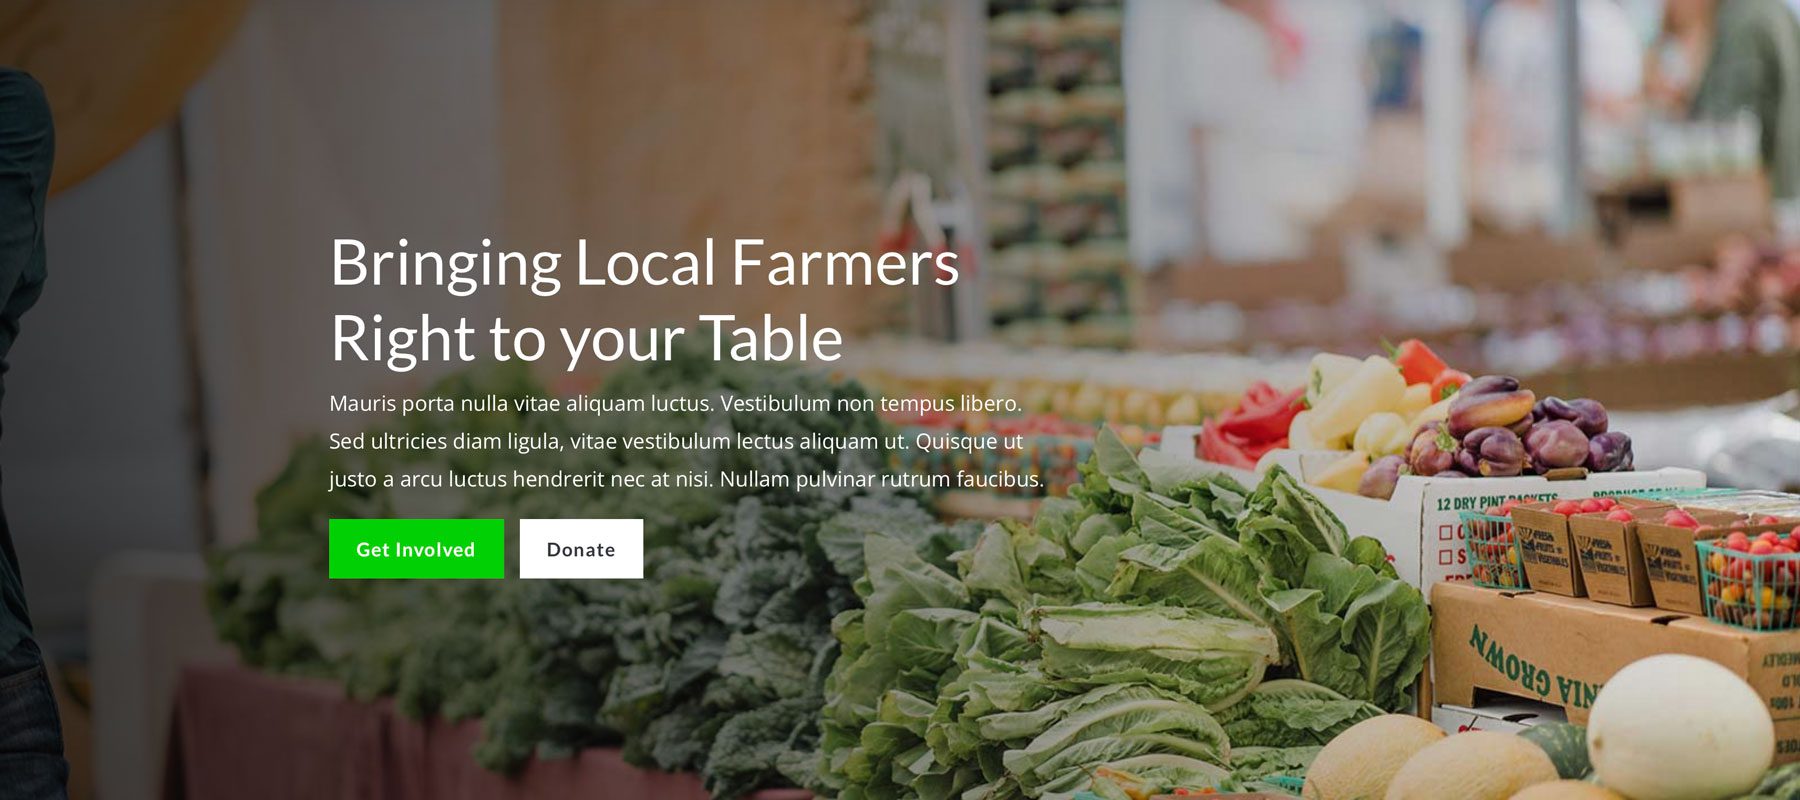Click the paragraph line starting "Mauris porta nulla"
This screenshot has height=800, width=1800.
(676, 404)
